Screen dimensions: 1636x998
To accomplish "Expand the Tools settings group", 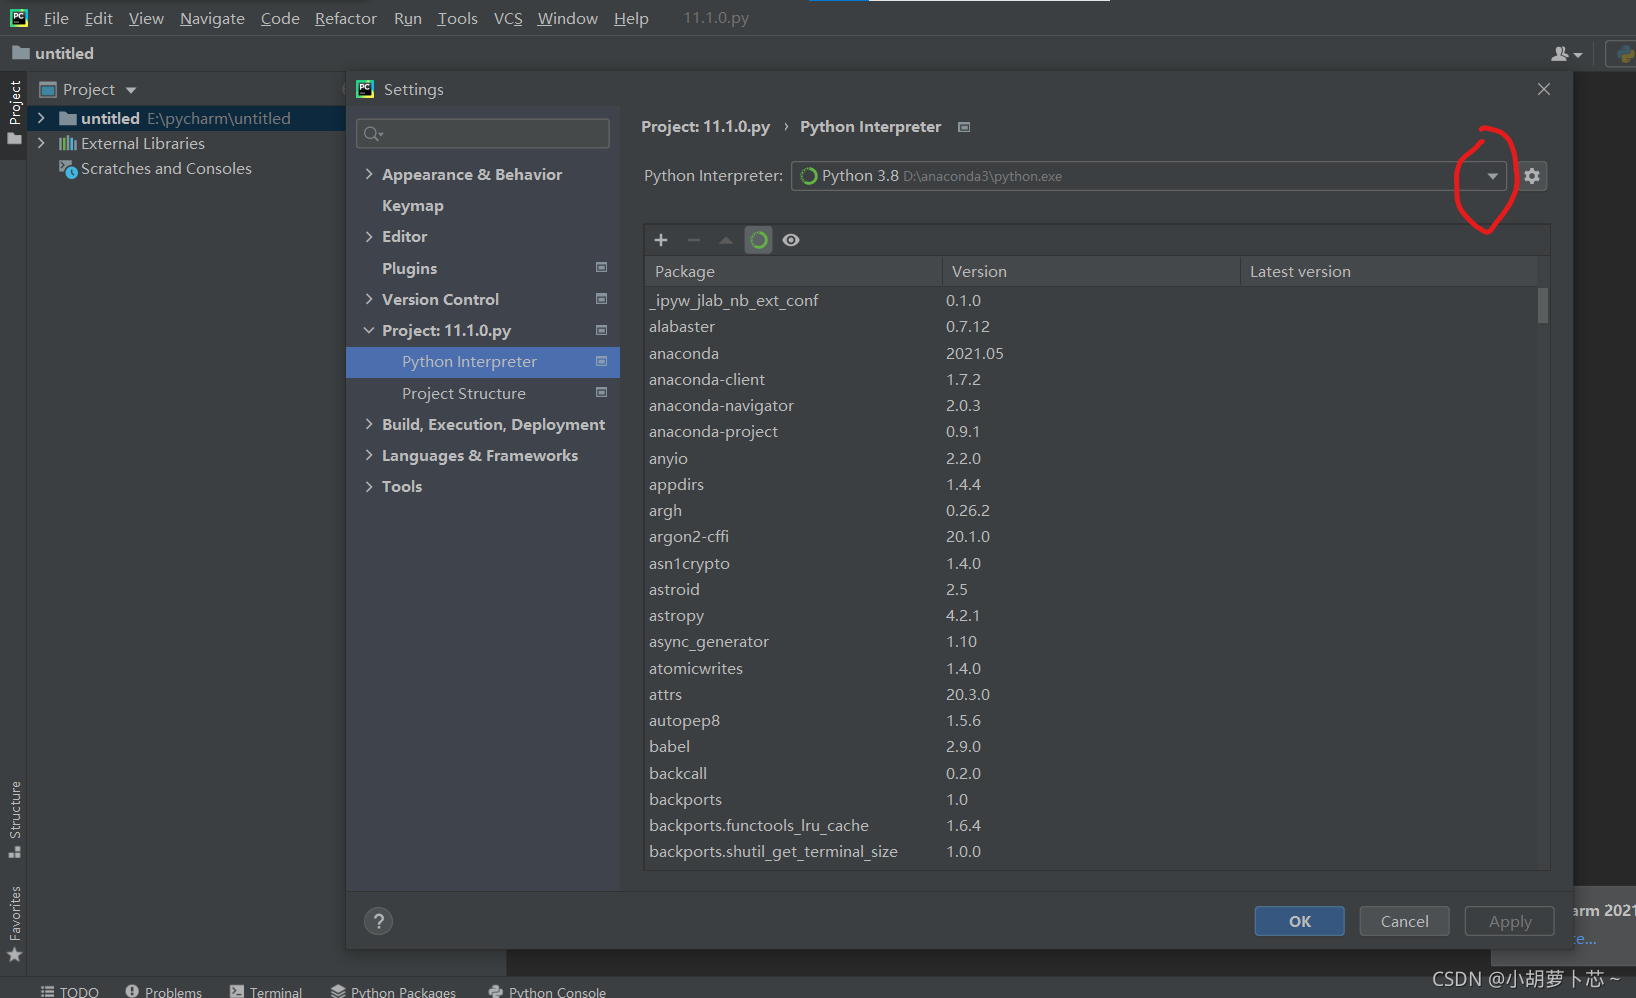I will [x=369, y=486].
